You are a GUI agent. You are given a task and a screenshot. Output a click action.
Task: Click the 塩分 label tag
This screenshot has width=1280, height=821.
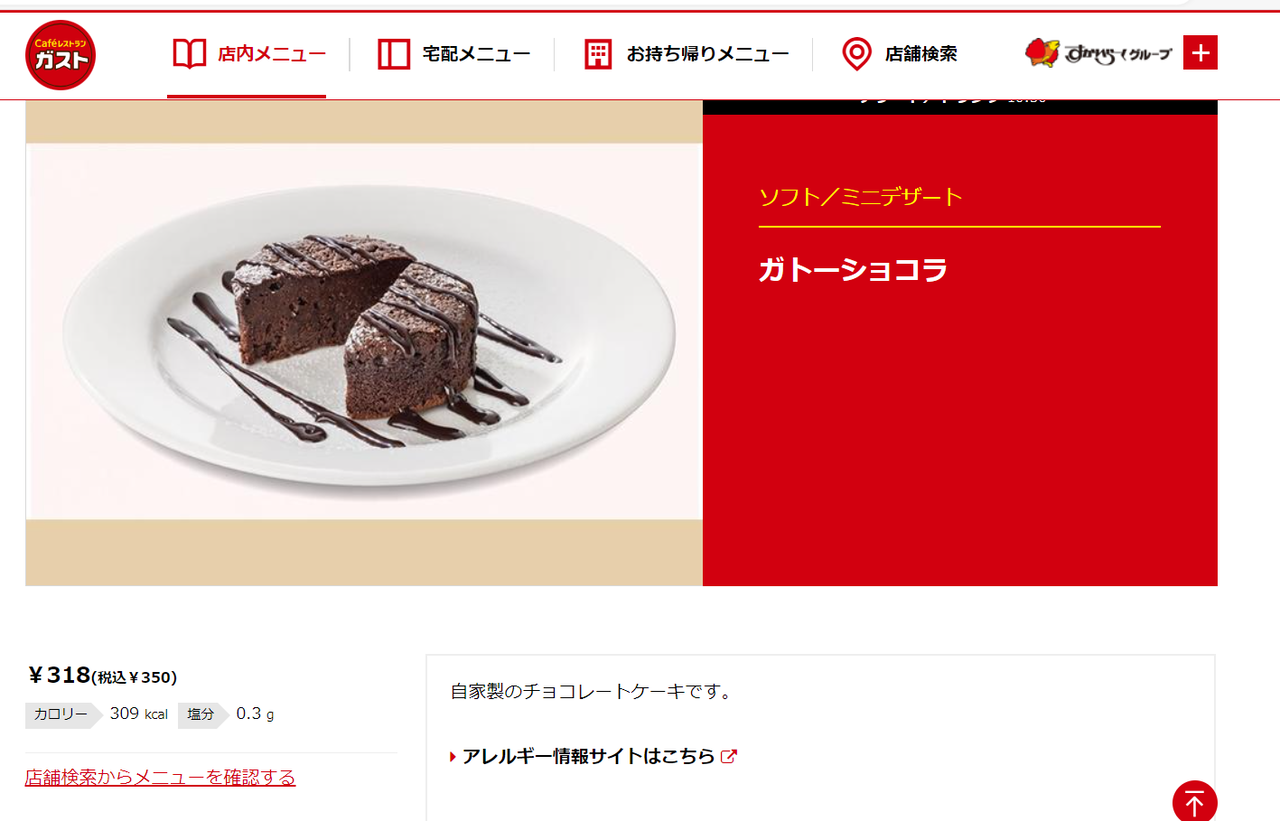[x=202, y=714]
